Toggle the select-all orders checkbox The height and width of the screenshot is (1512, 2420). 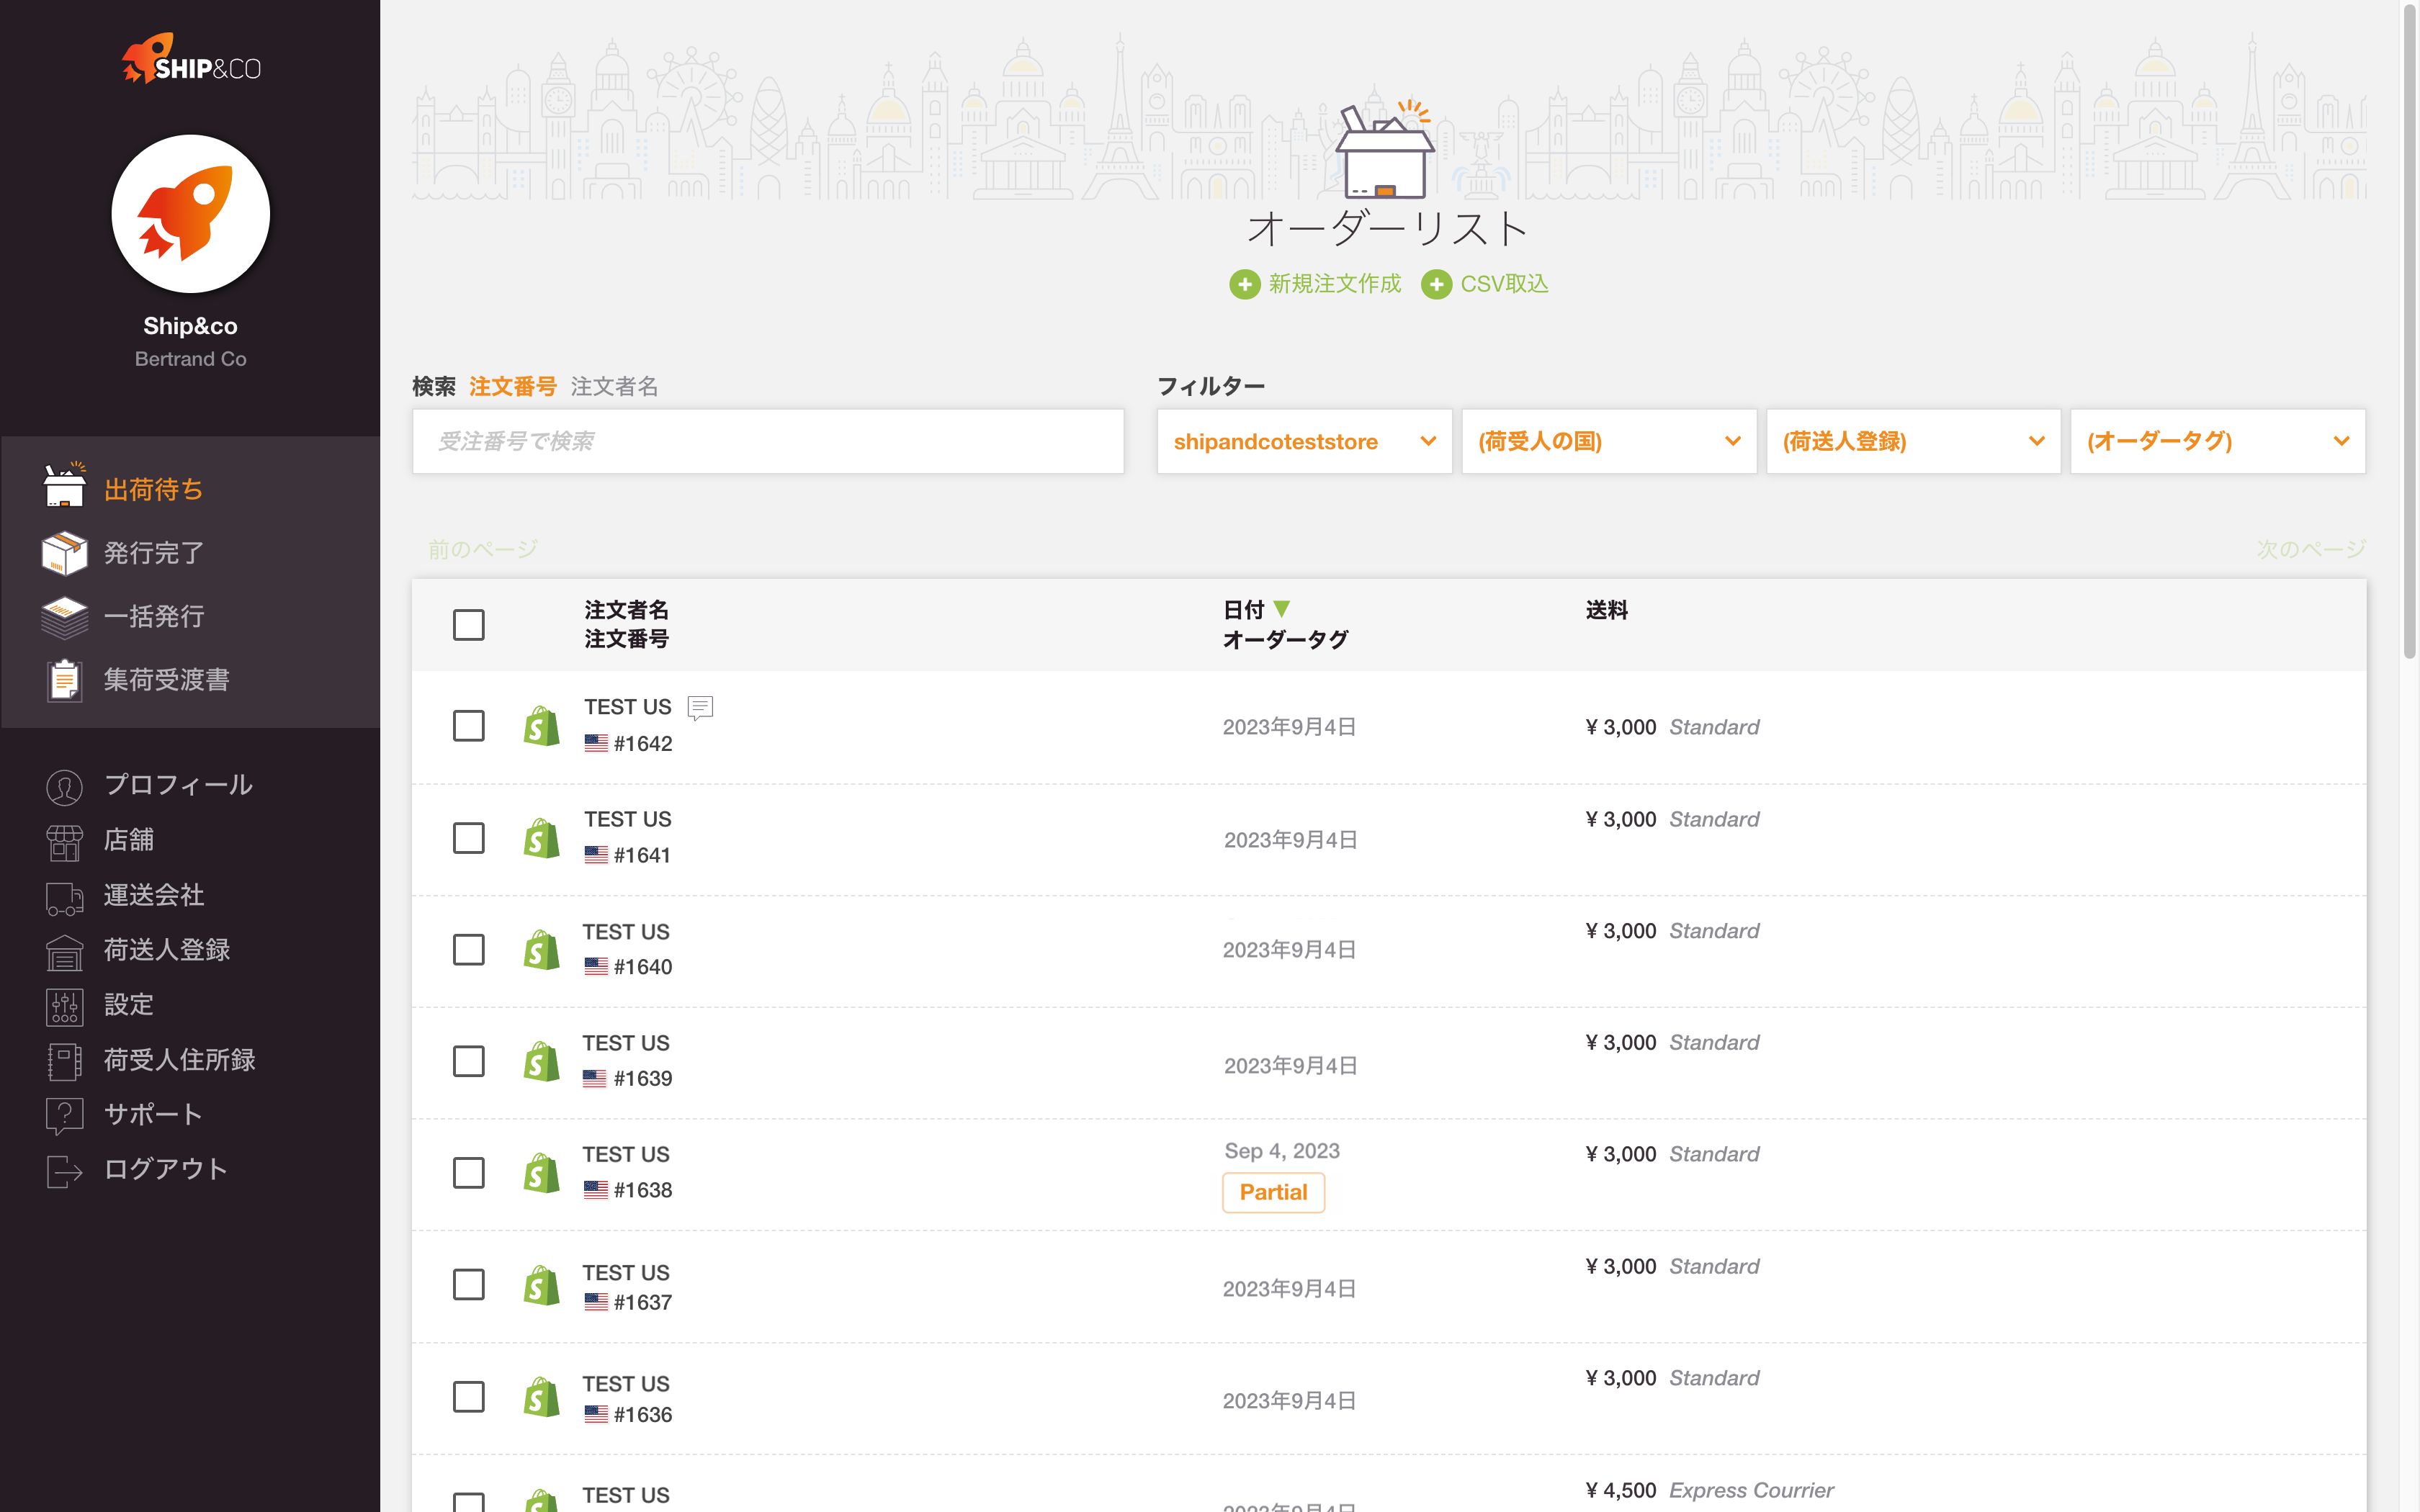(x=468, y=625)
